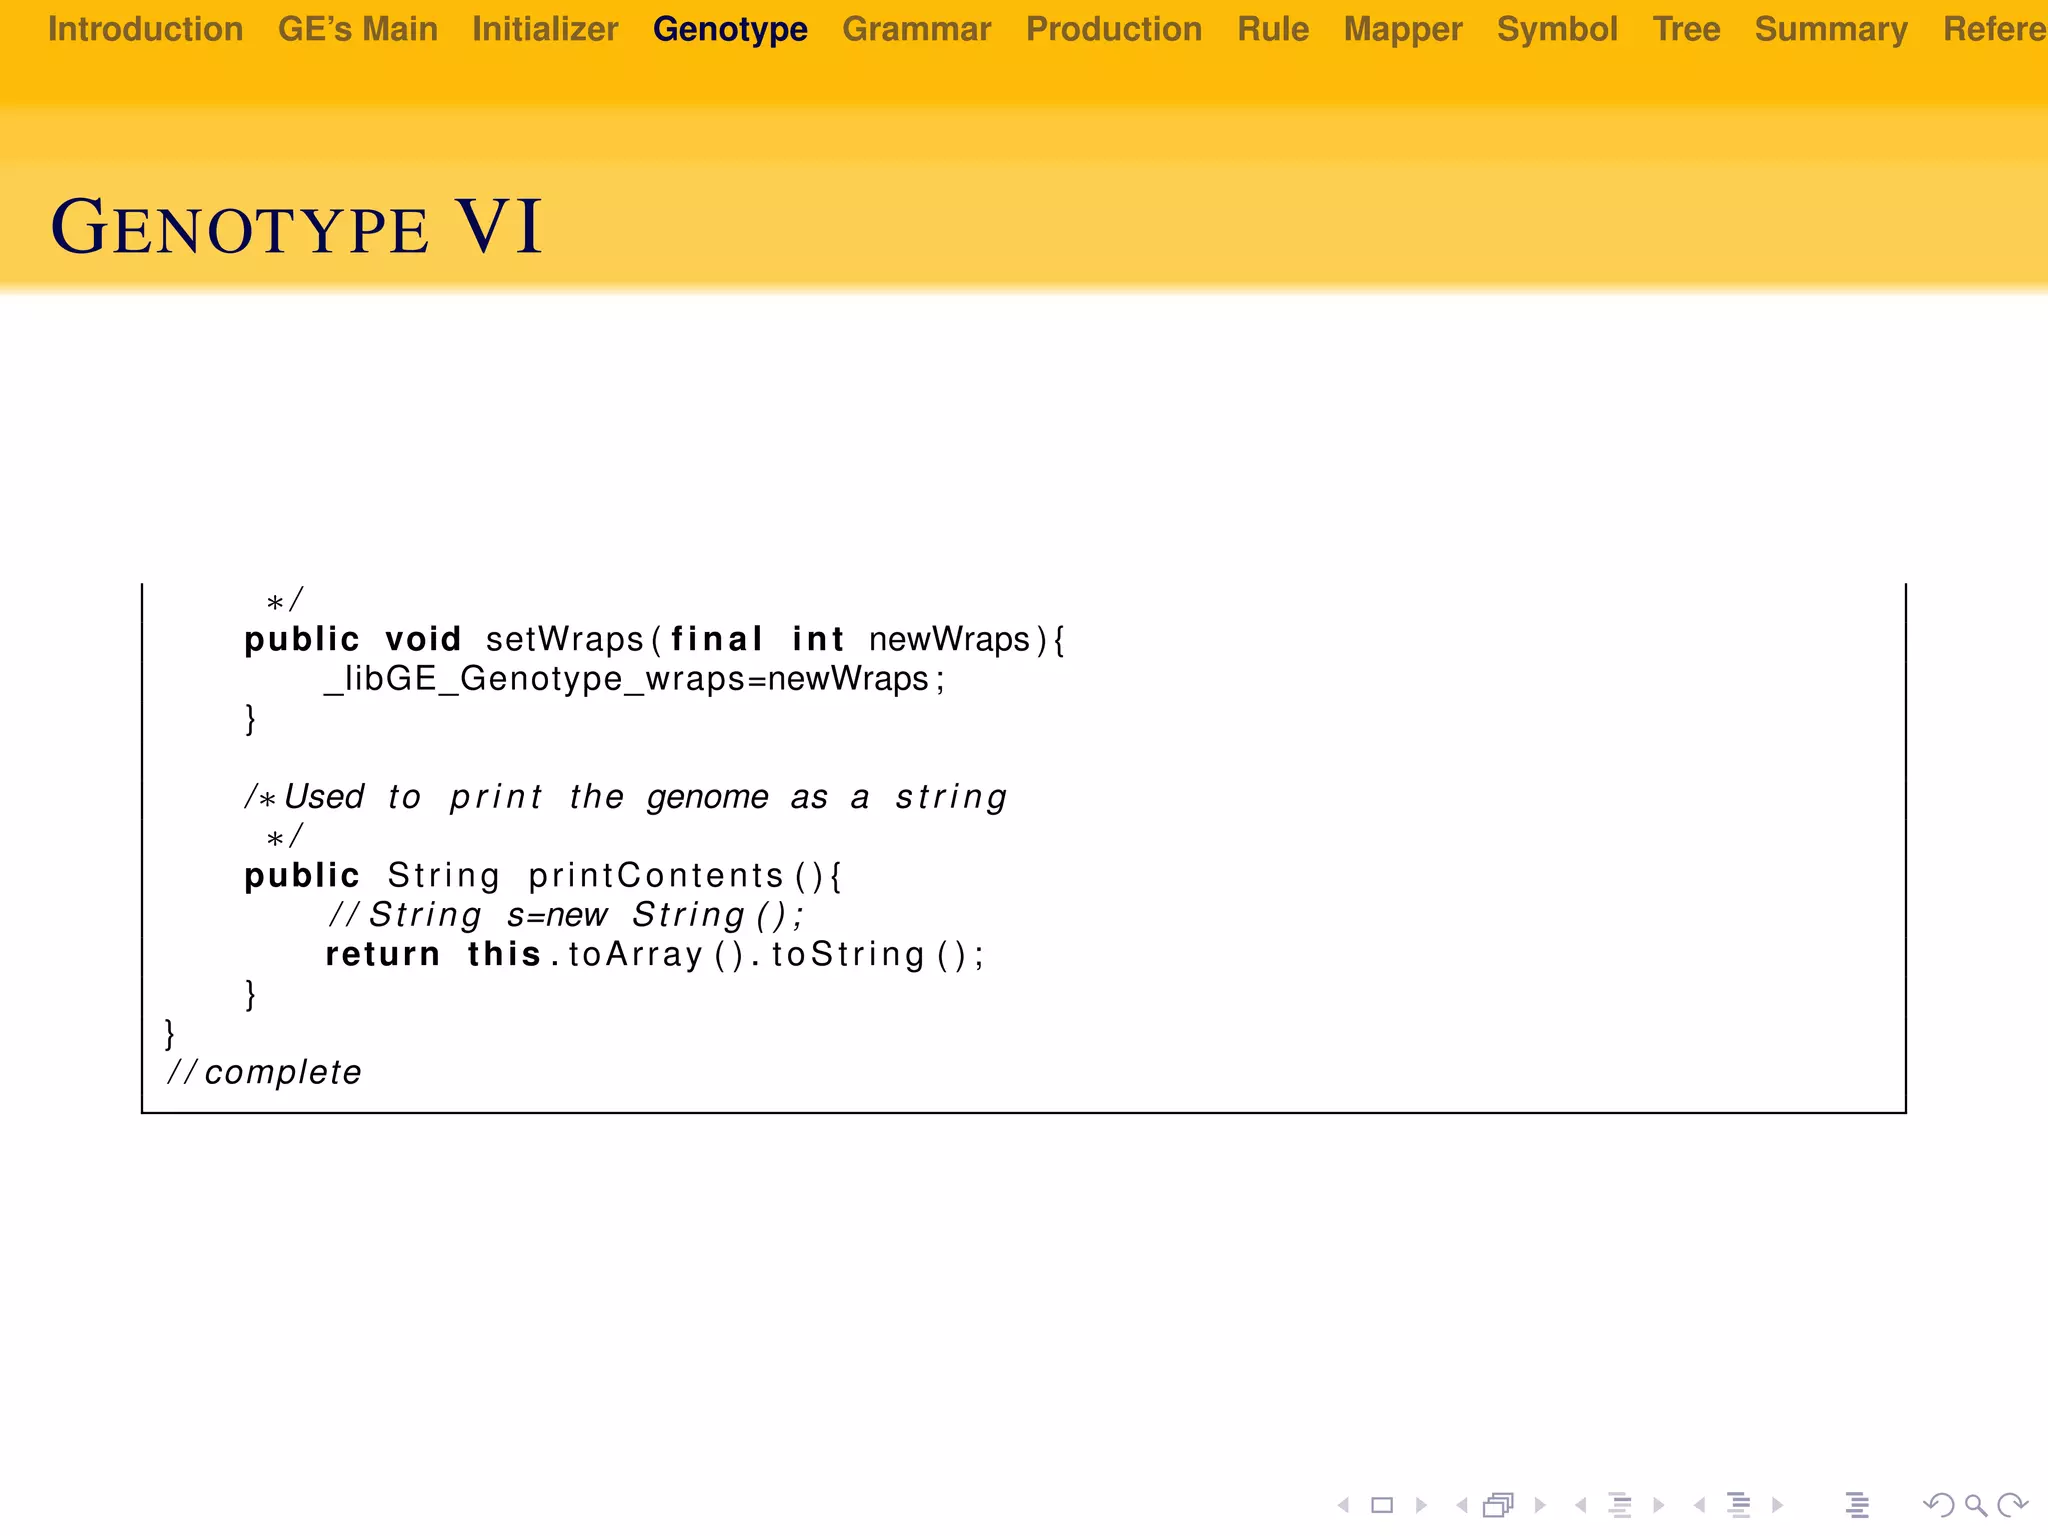Click 'printContents' method name
Image resolution: width=2048 pixels, height=1536 pixels.
click(656, 875)
